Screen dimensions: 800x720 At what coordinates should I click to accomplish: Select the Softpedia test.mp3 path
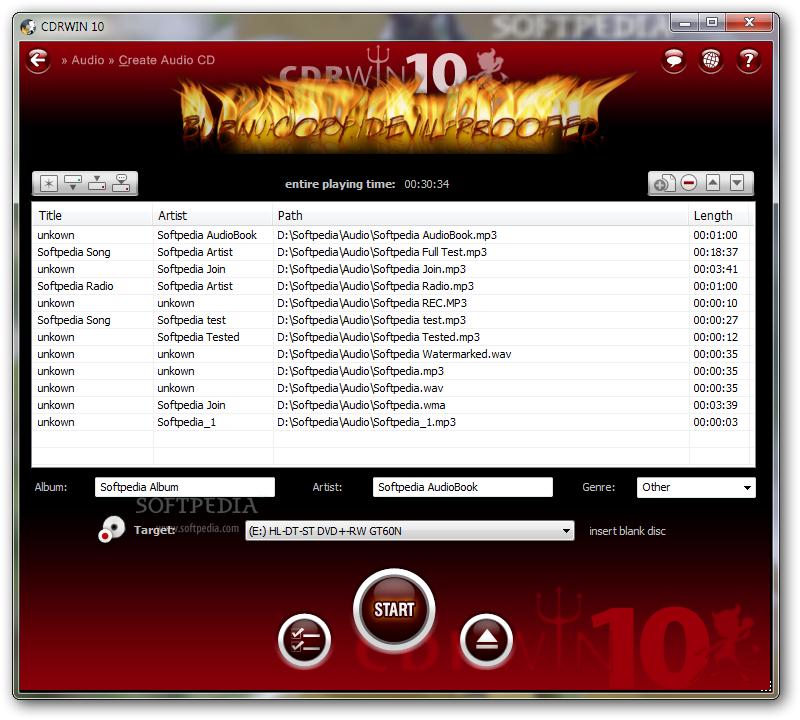click(x=371, y=320)
